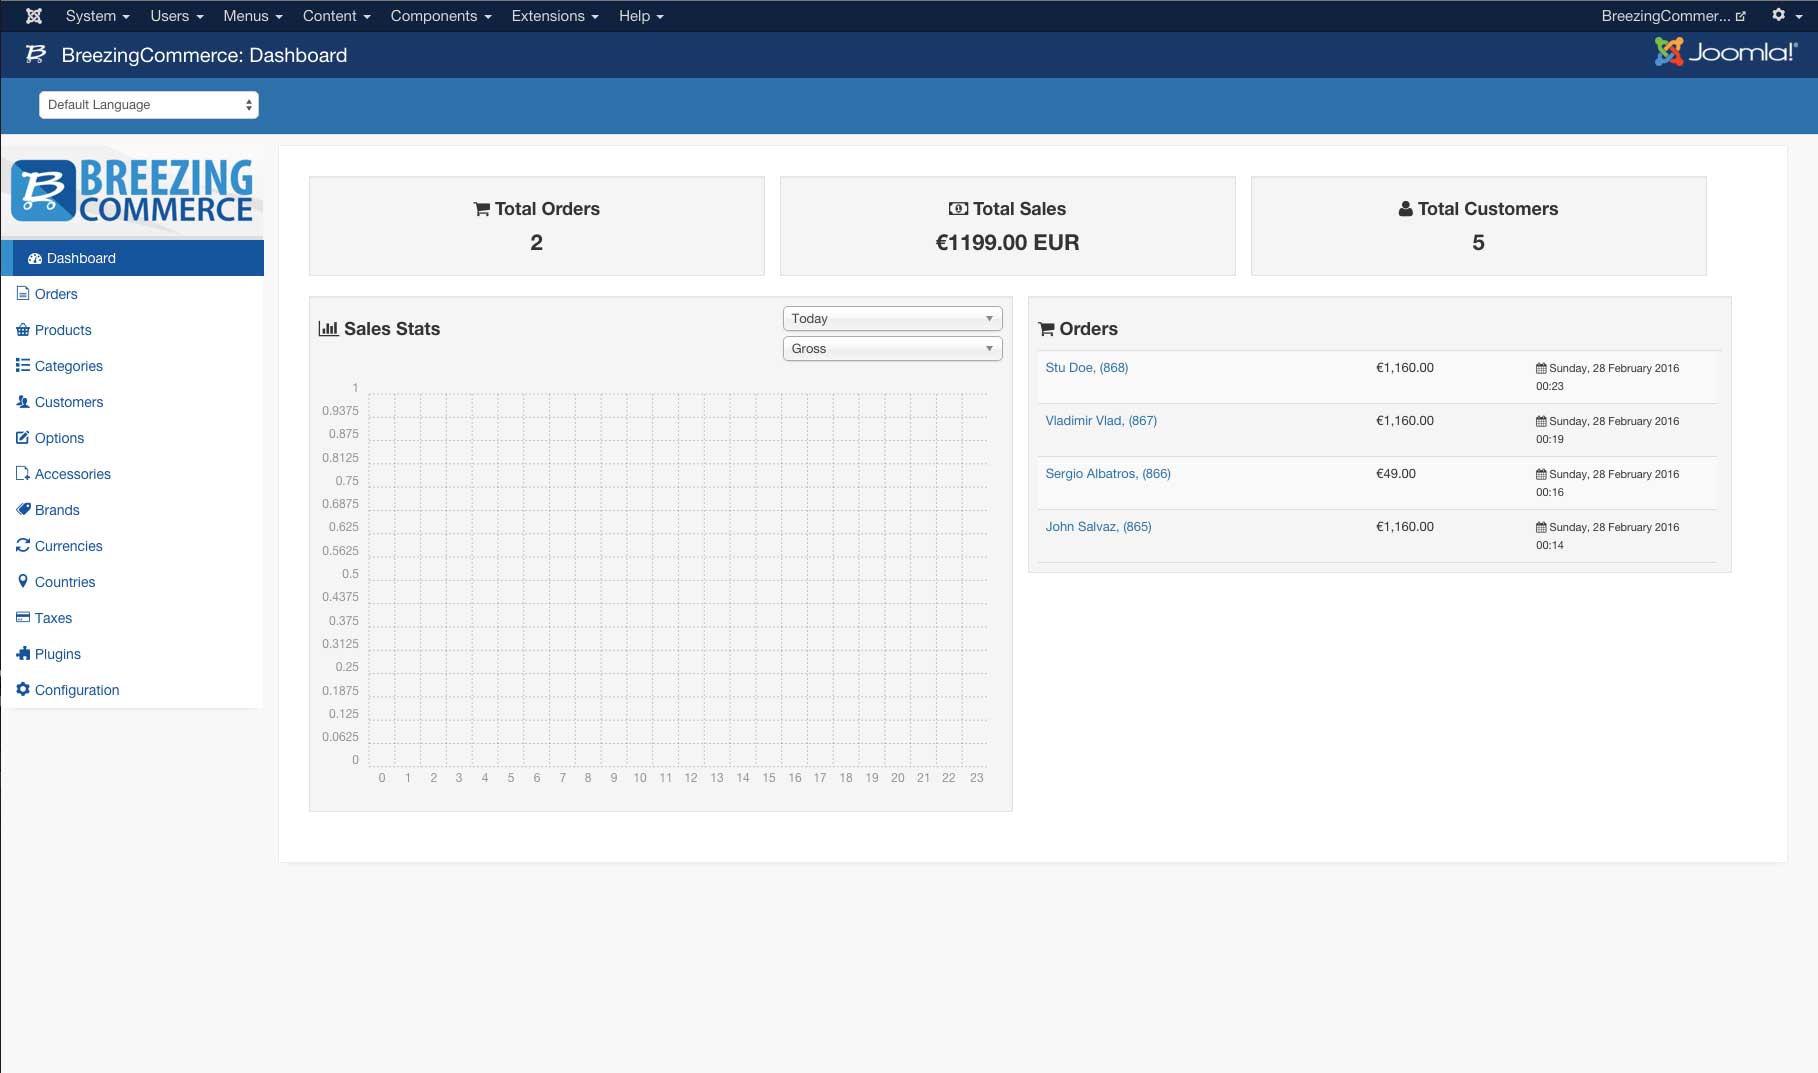This screenshot has width=1818, height=1073.
Task: Click the cart icon next to Total Orders
Action: 482,209
